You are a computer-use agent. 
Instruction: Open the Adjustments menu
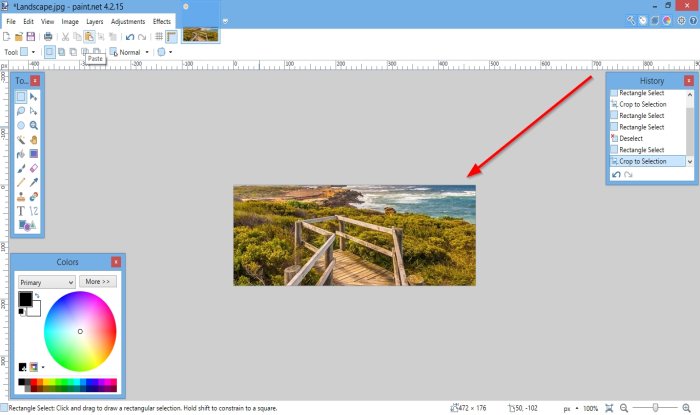click(128, 21)
